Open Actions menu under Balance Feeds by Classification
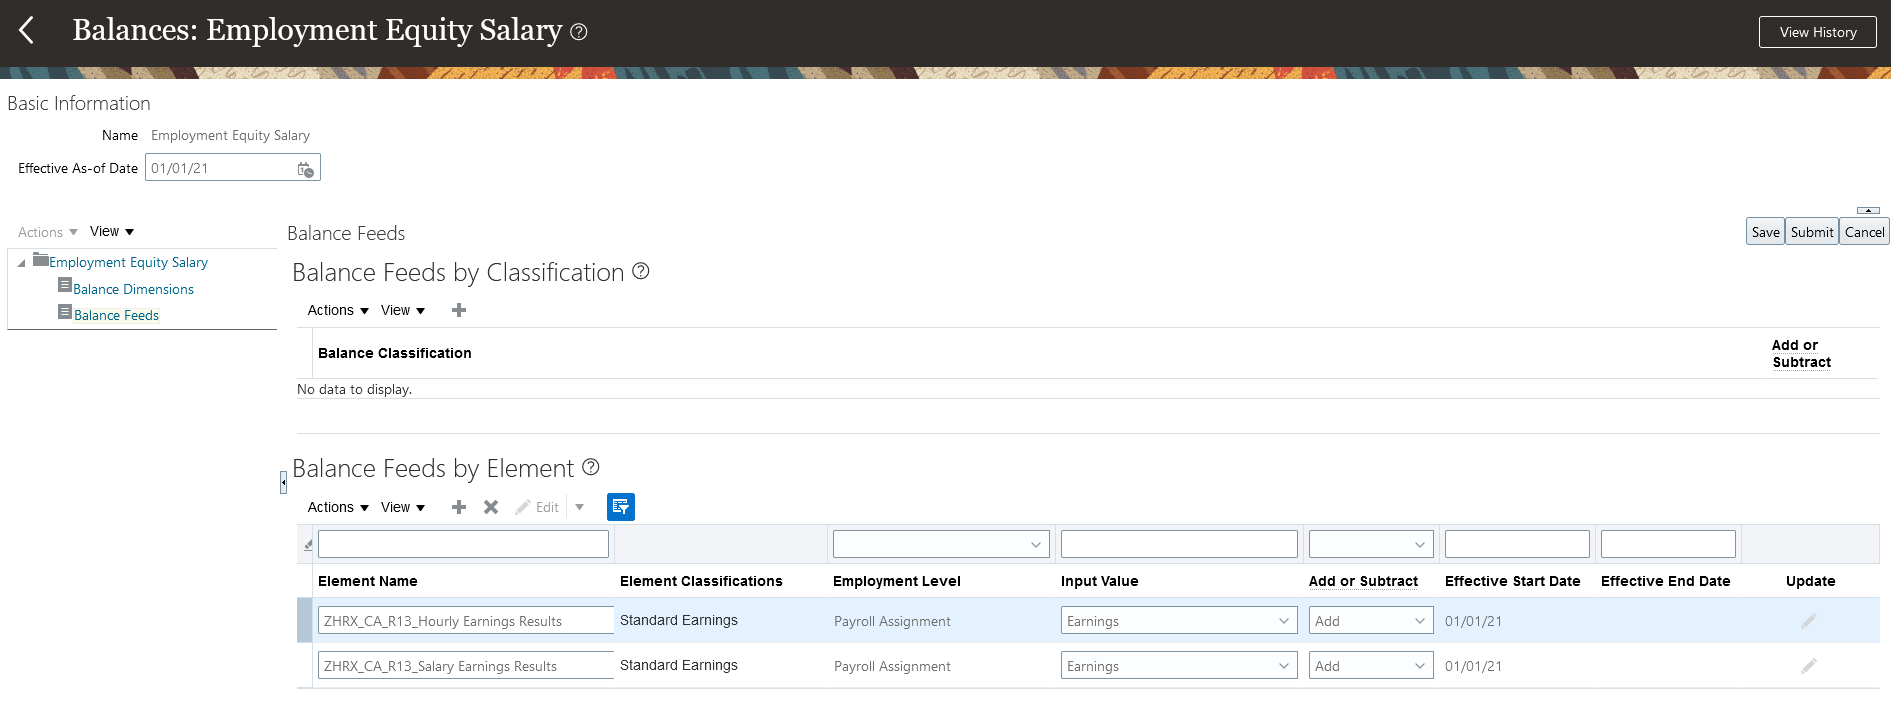This screenshot has height=701, width=1891. click(338, 310)
